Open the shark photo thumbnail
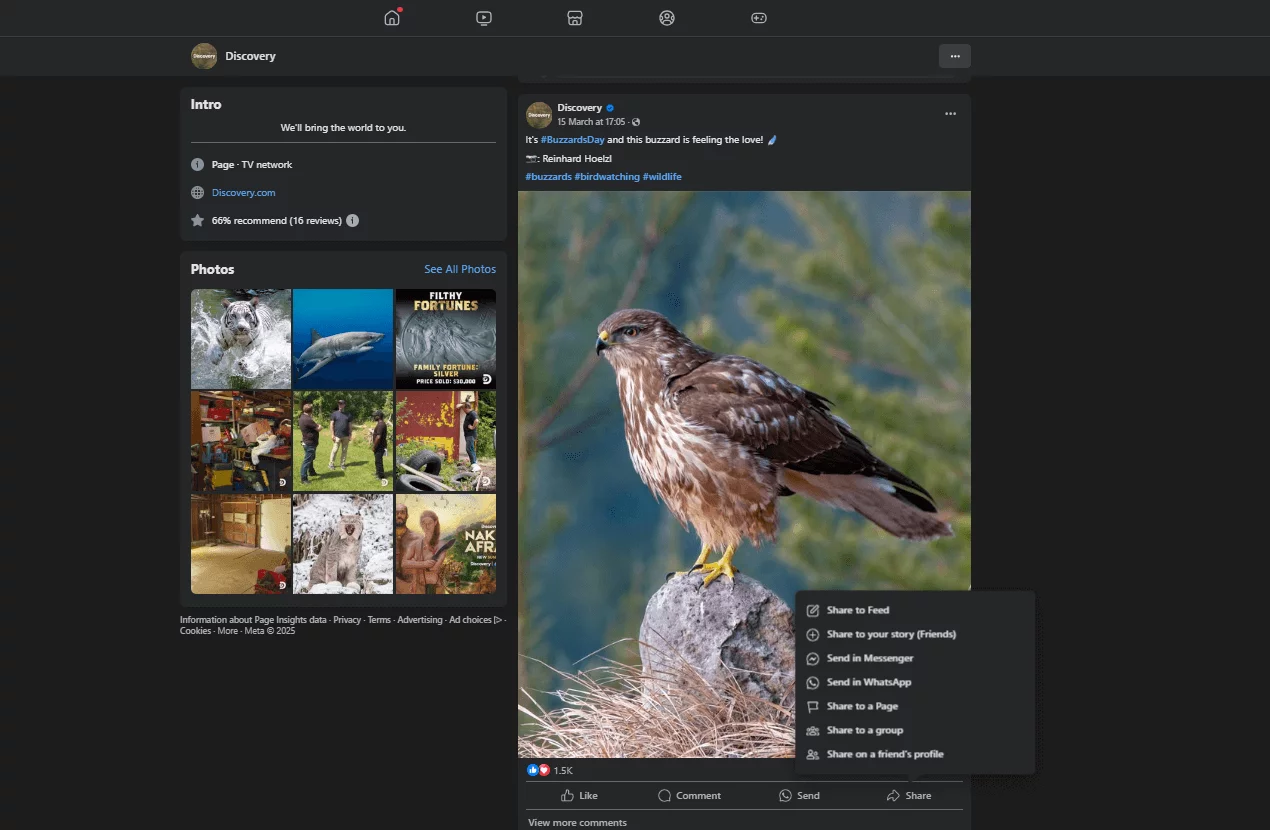This screenshot has height=830, width=1270. coord(343,339)
